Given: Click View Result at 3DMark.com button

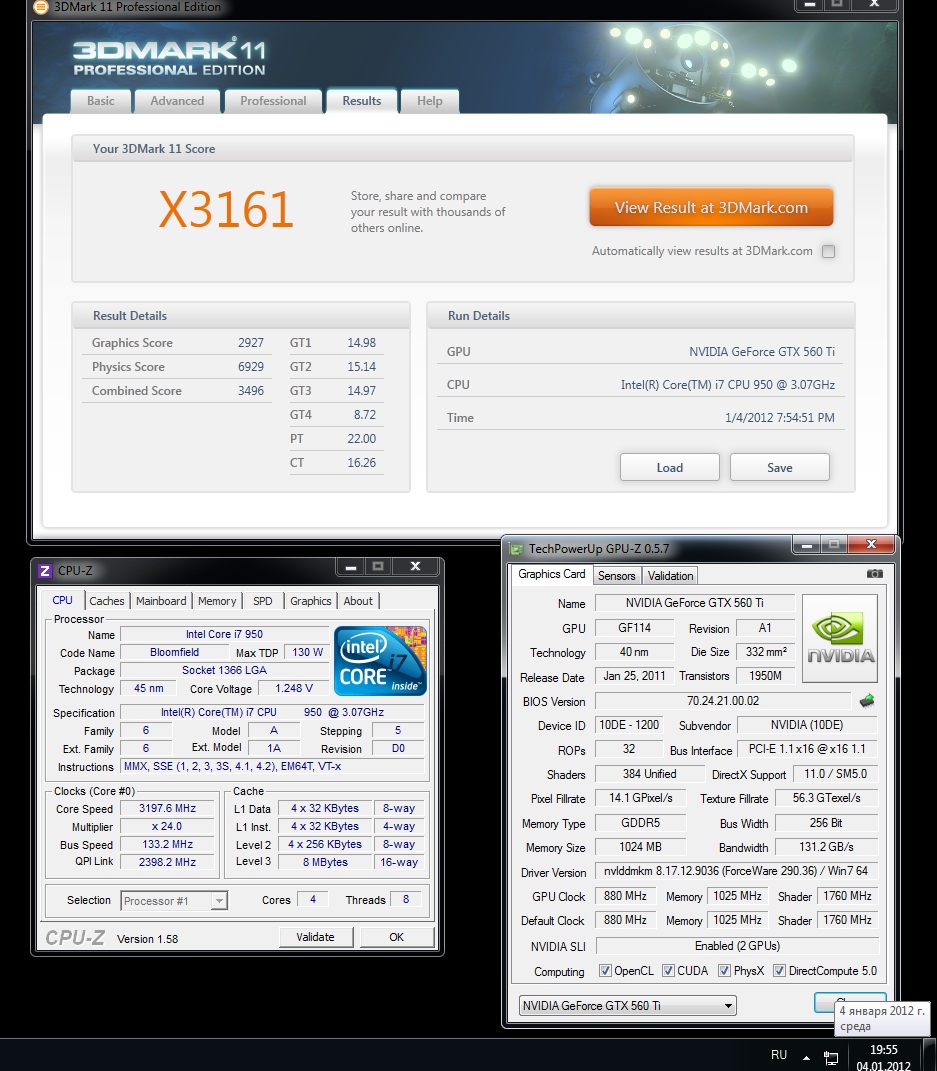Looking at the screenshot, I should (x=711, y=208).
